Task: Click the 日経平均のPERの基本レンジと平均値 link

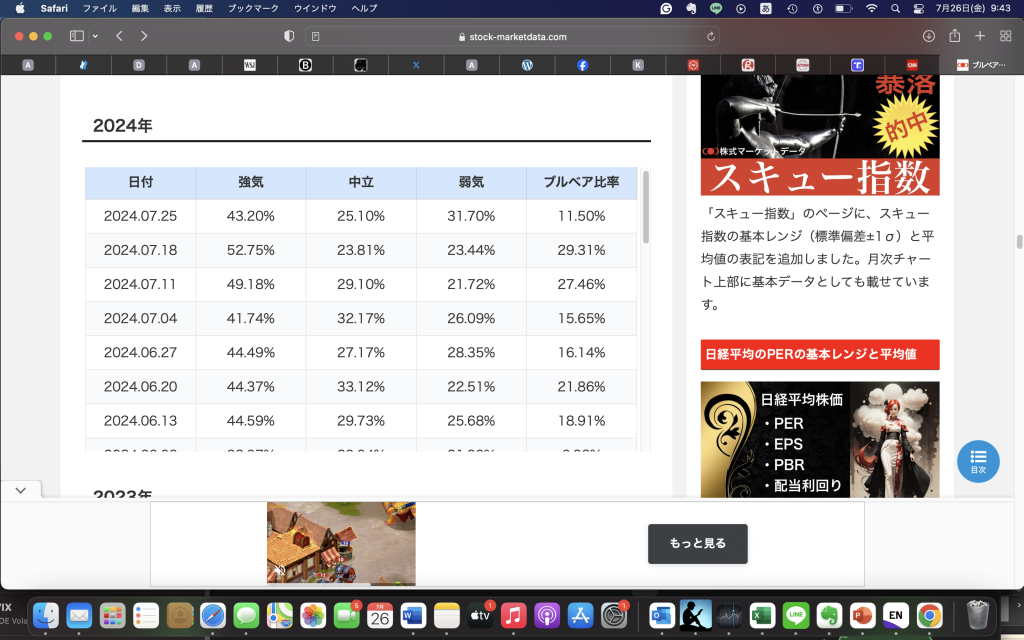Action: pos(819,354)
